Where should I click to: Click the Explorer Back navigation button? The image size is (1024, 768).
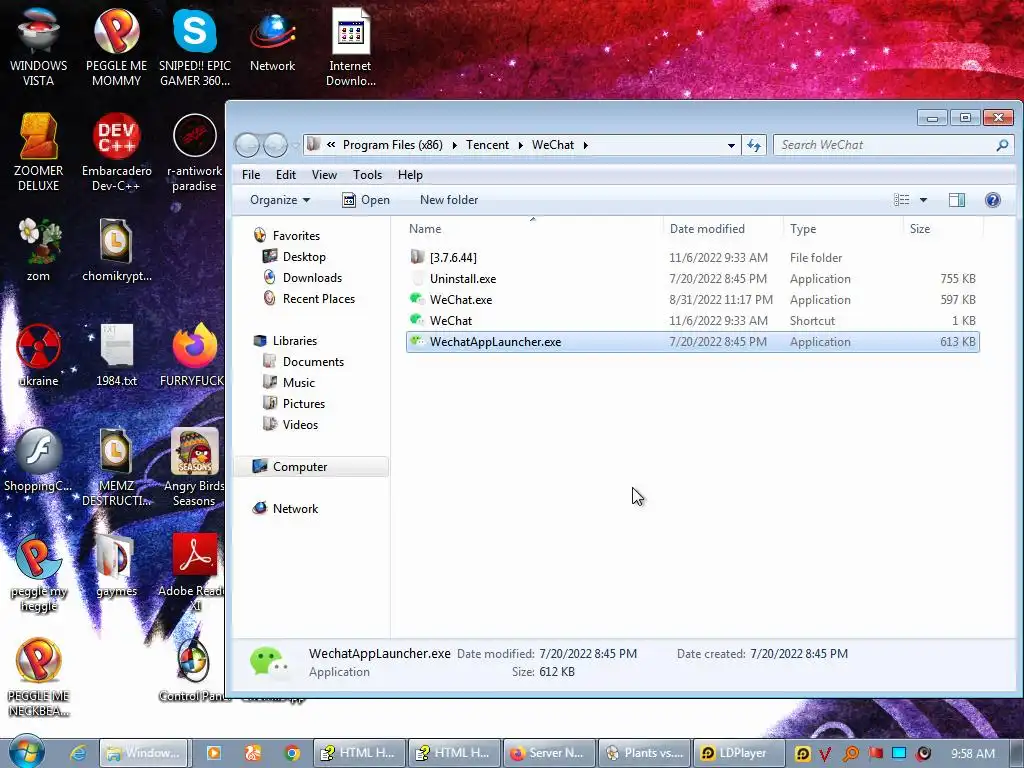click(x=248, y=145)
